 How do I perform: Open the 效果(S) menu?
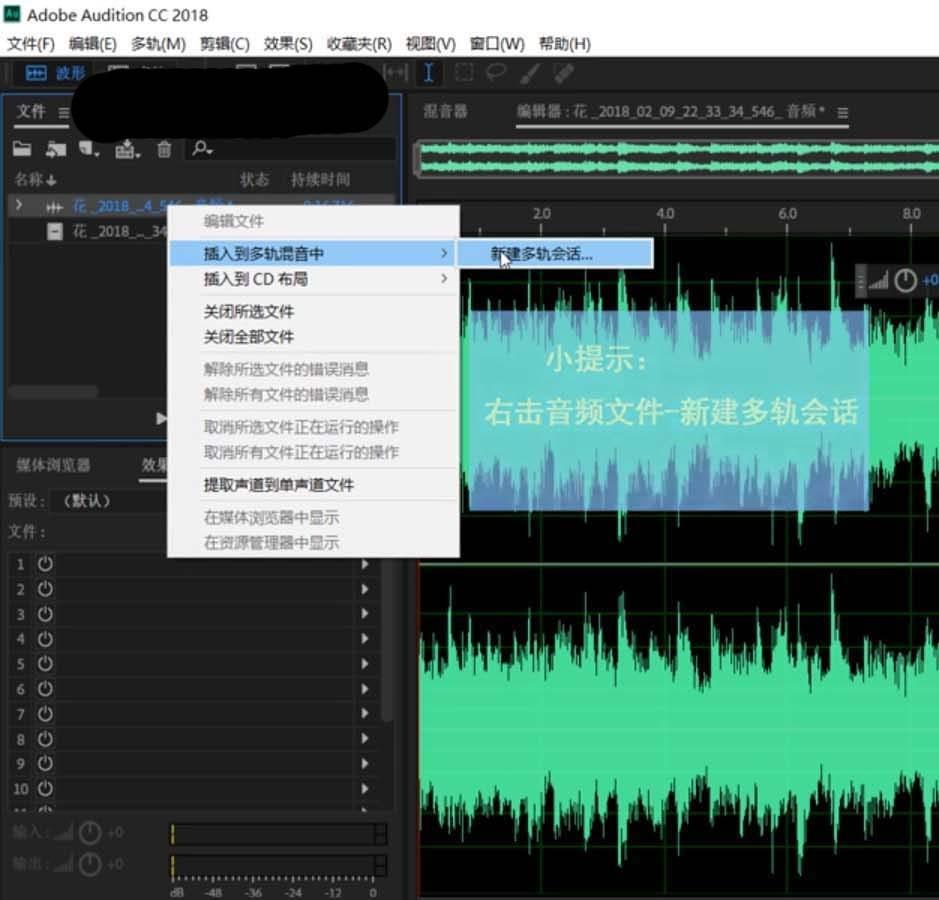[x=288, y=43]
